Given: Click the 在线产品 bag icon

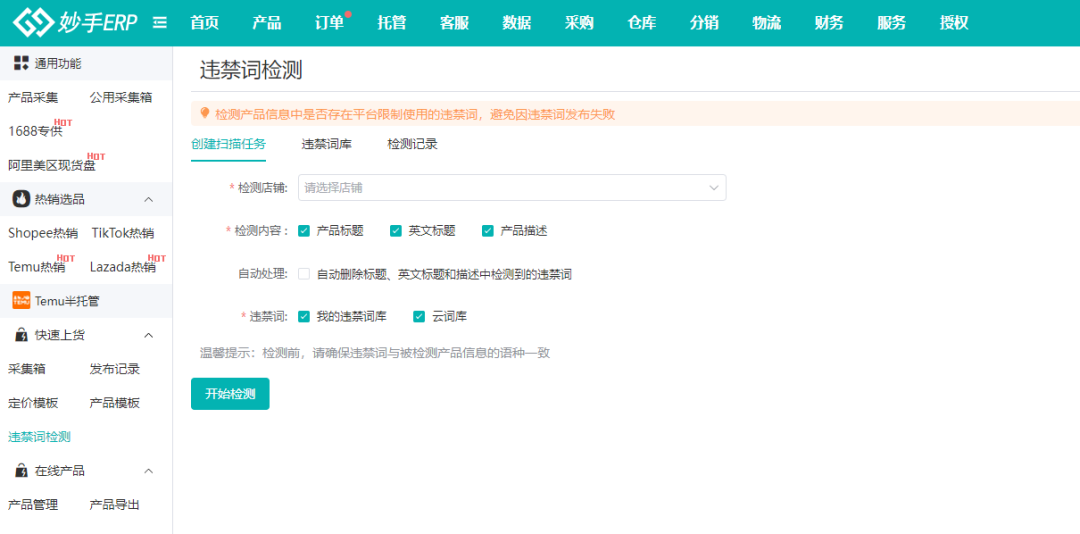Looking at the screenshot, I should tap(21, 471).
